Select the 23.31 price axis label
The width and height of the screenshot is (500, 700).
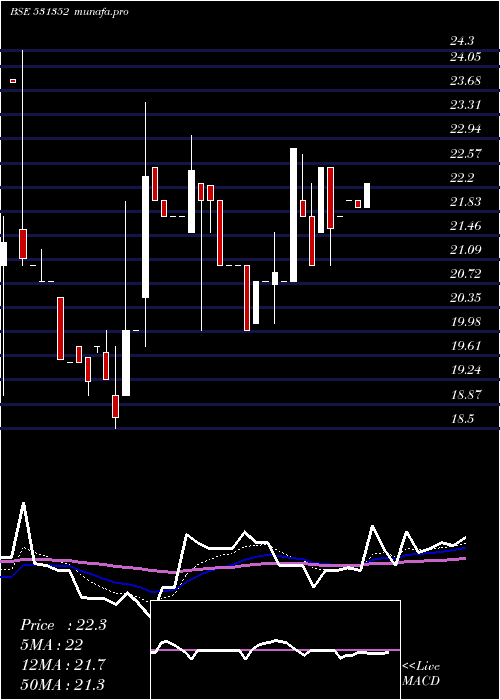(465, 105)
